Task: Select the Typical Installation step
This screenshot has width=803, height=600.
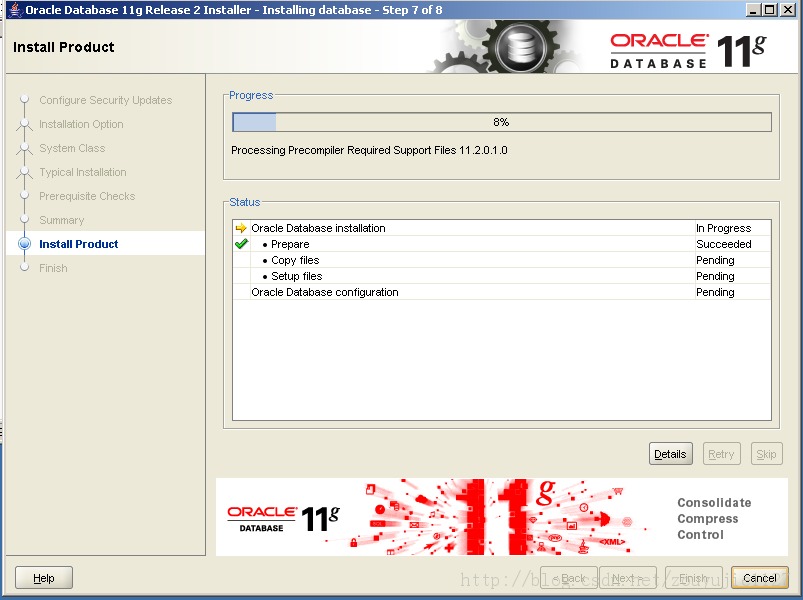Action: pyautogui.click(x=82, y=172)
